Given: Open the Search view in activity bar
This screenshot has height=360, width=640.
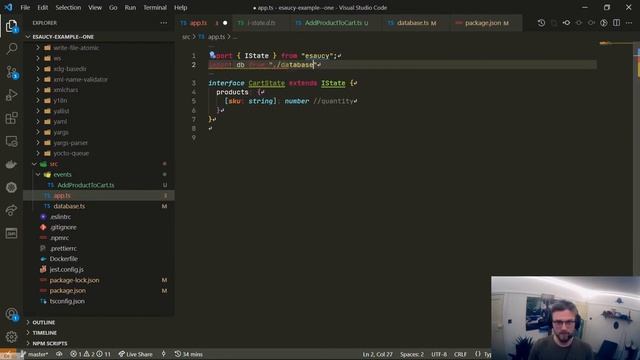Looking at the screenshot, I should 11,49.
